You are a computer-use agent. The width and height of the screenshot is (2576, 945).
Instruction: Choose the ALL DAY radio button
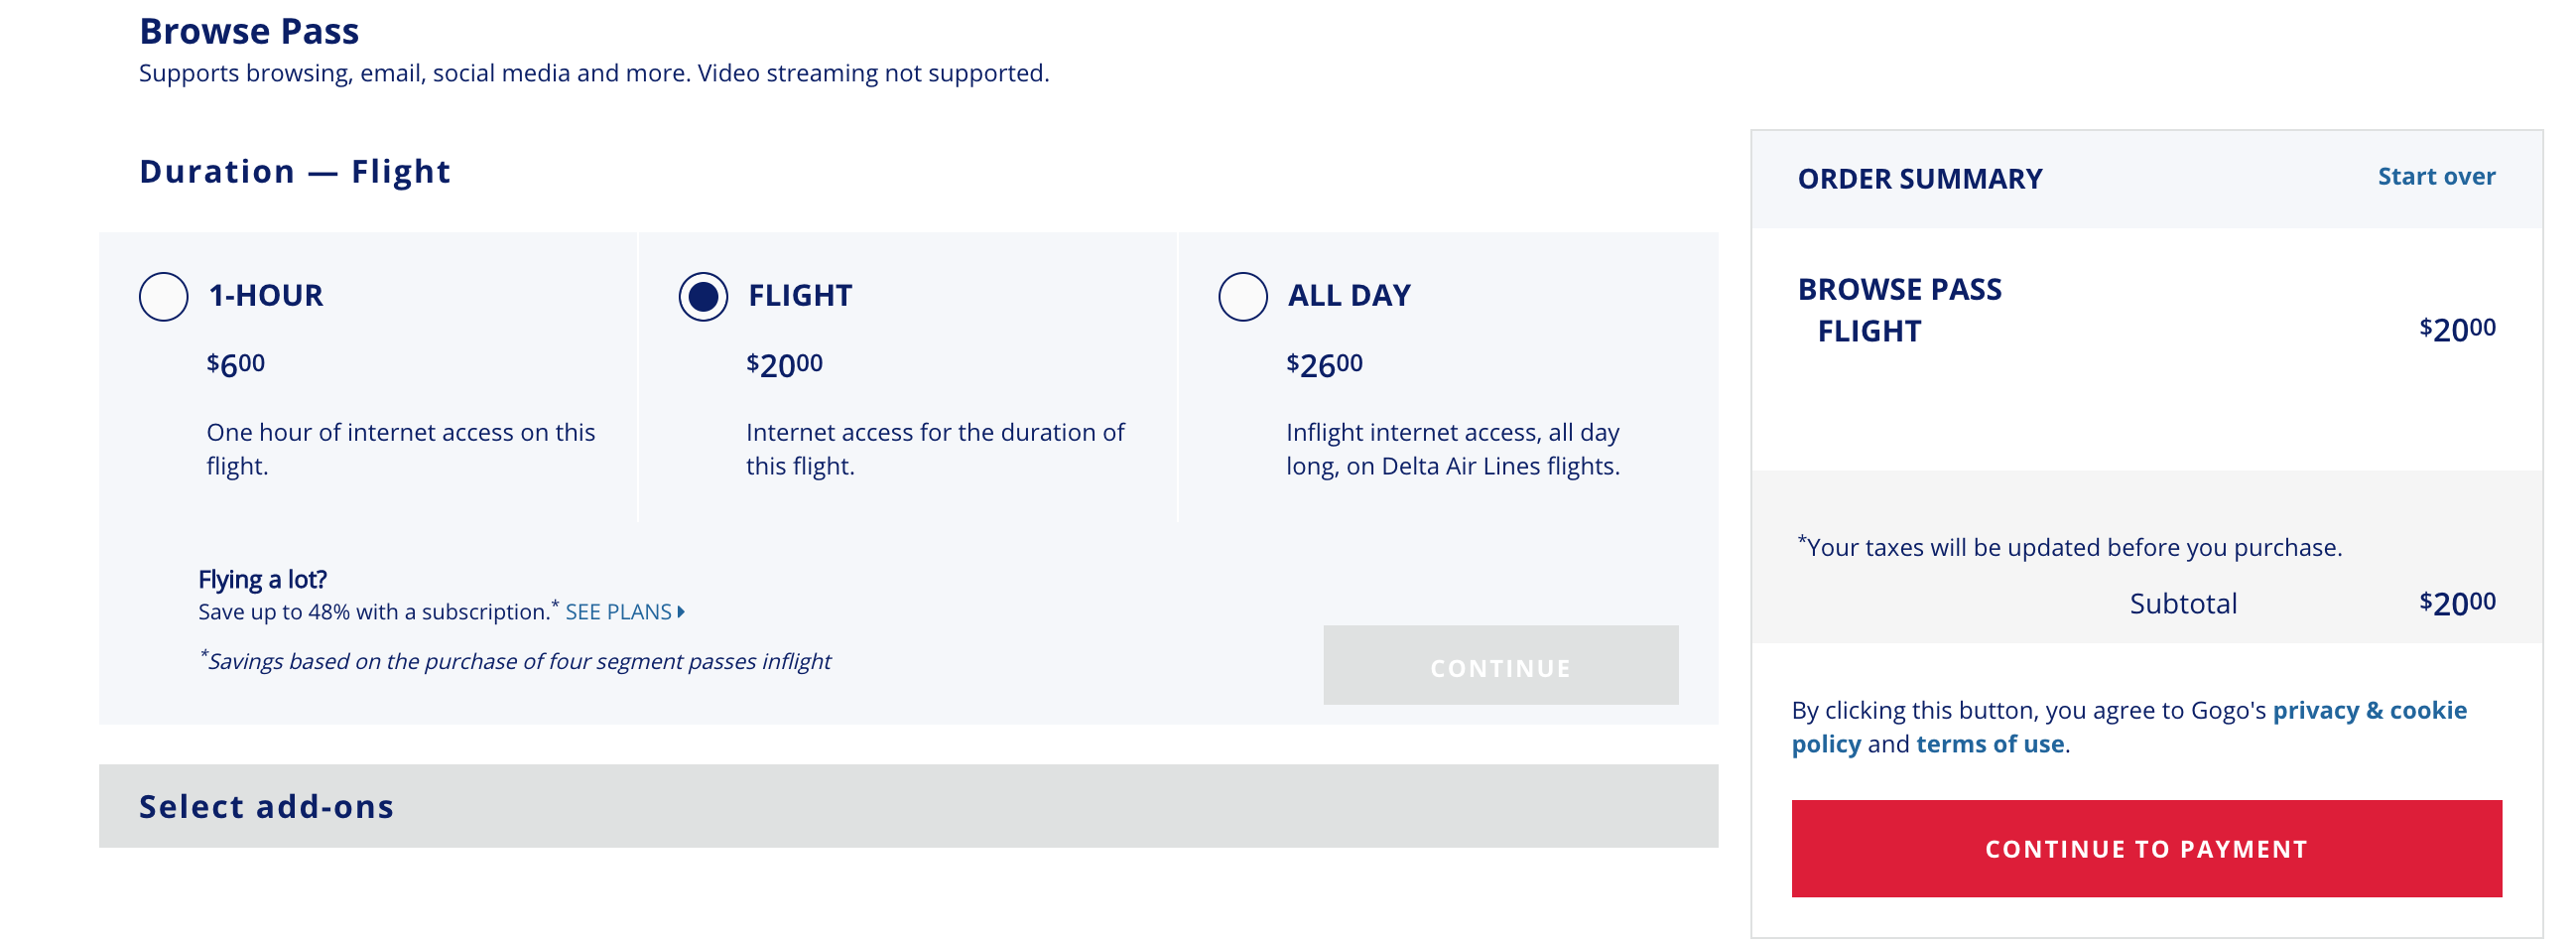(x=1242, y=296)
